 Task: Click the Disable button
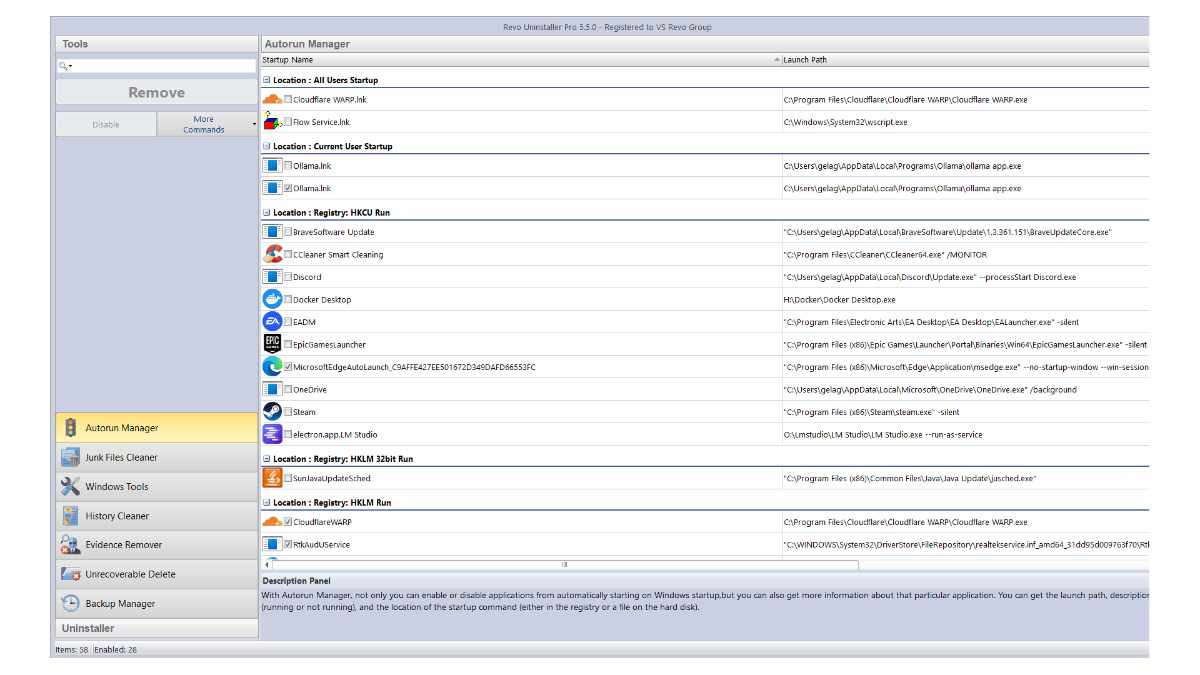pos(106,124)
